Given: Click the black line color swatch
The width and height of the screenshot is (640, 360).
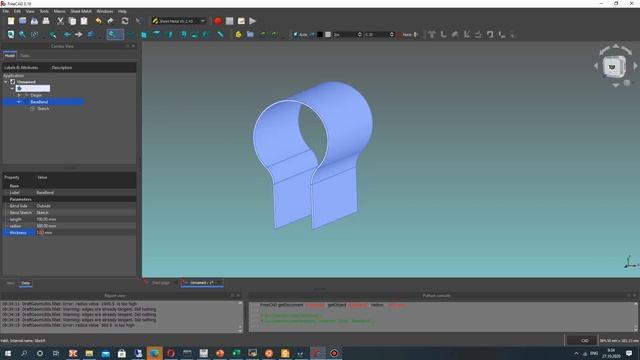Looking at the screenshot, I should (320, 35).
